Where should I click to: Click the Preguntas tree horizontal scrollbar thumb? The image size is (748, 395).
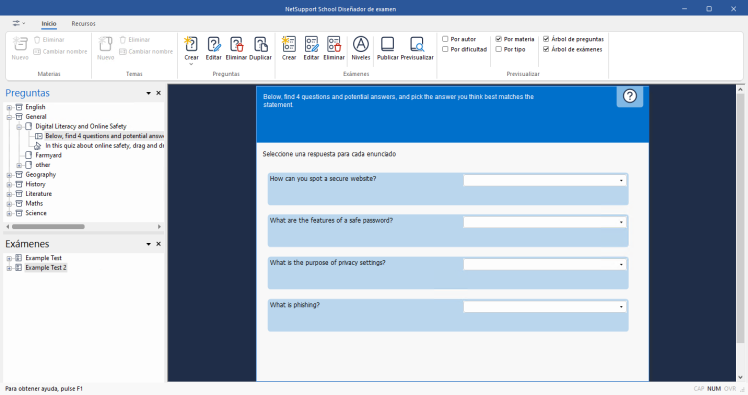pyautogui.click(x=48, y=227)
